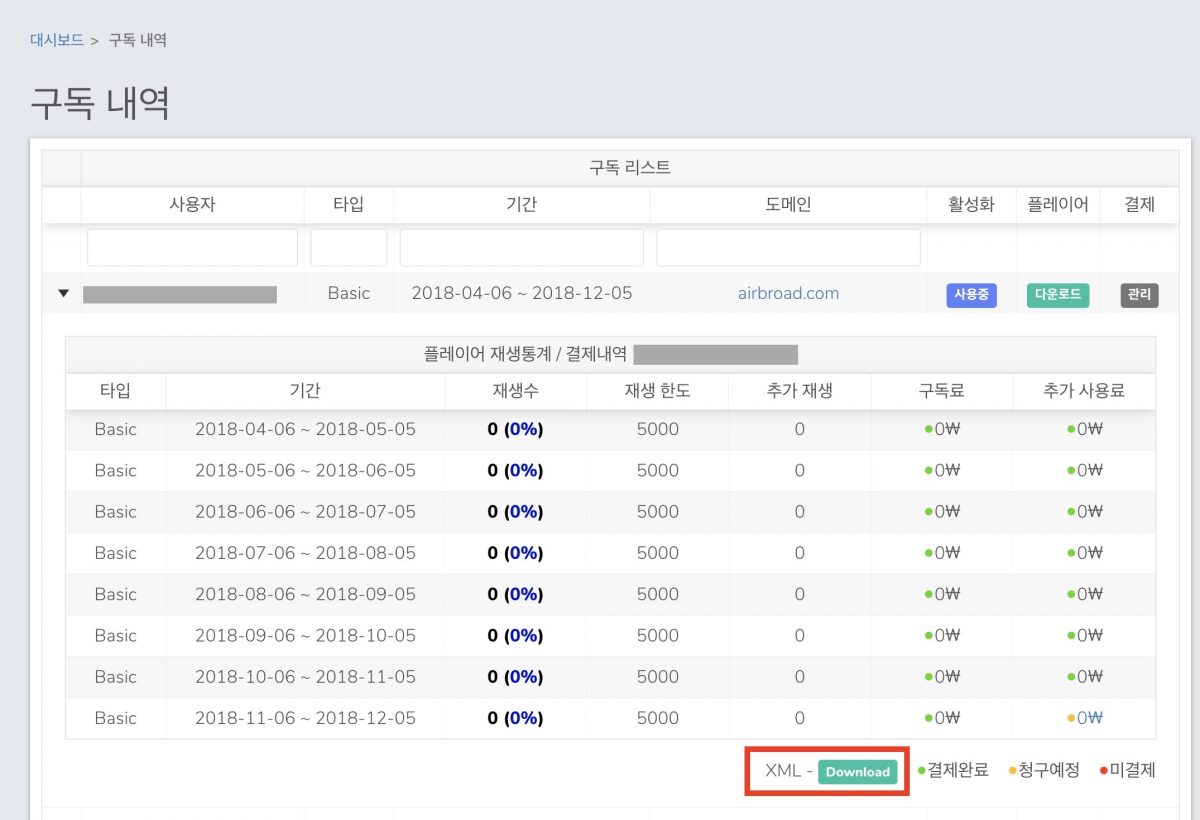This screenshot has height=820, width=1200.
Task: Click the yellow-dotted 0₩ fee in last row
Action: click(1088, 718)
